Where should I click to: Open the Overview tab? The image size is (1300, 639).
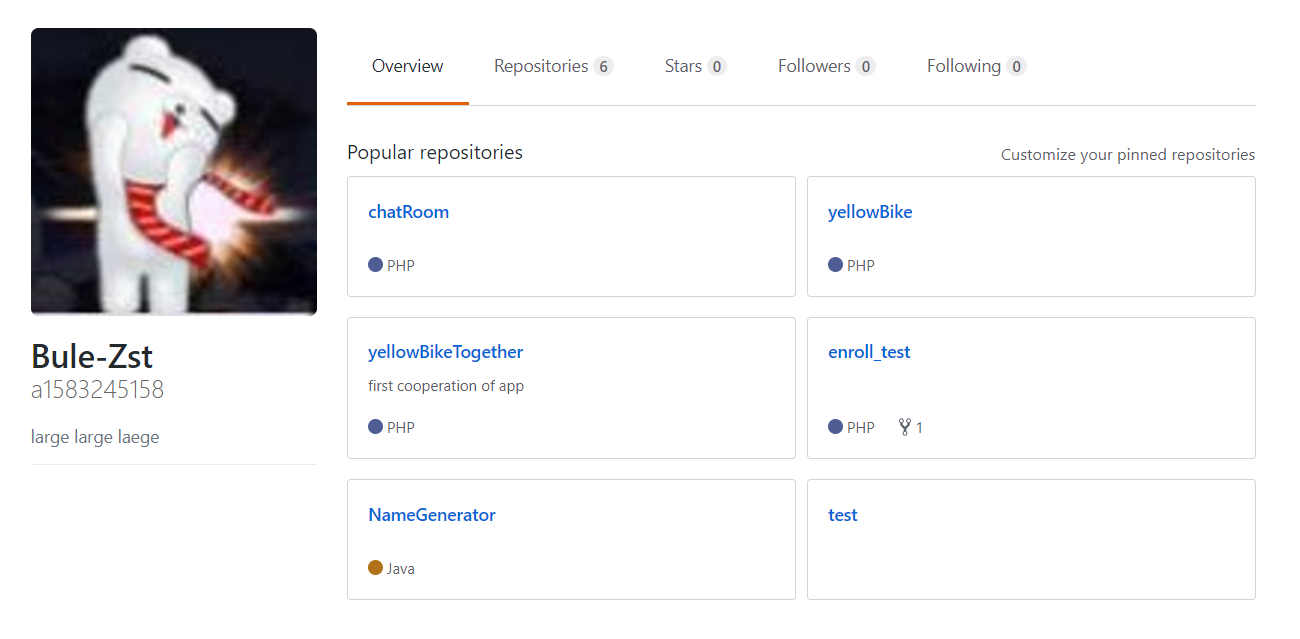point(407,67)
